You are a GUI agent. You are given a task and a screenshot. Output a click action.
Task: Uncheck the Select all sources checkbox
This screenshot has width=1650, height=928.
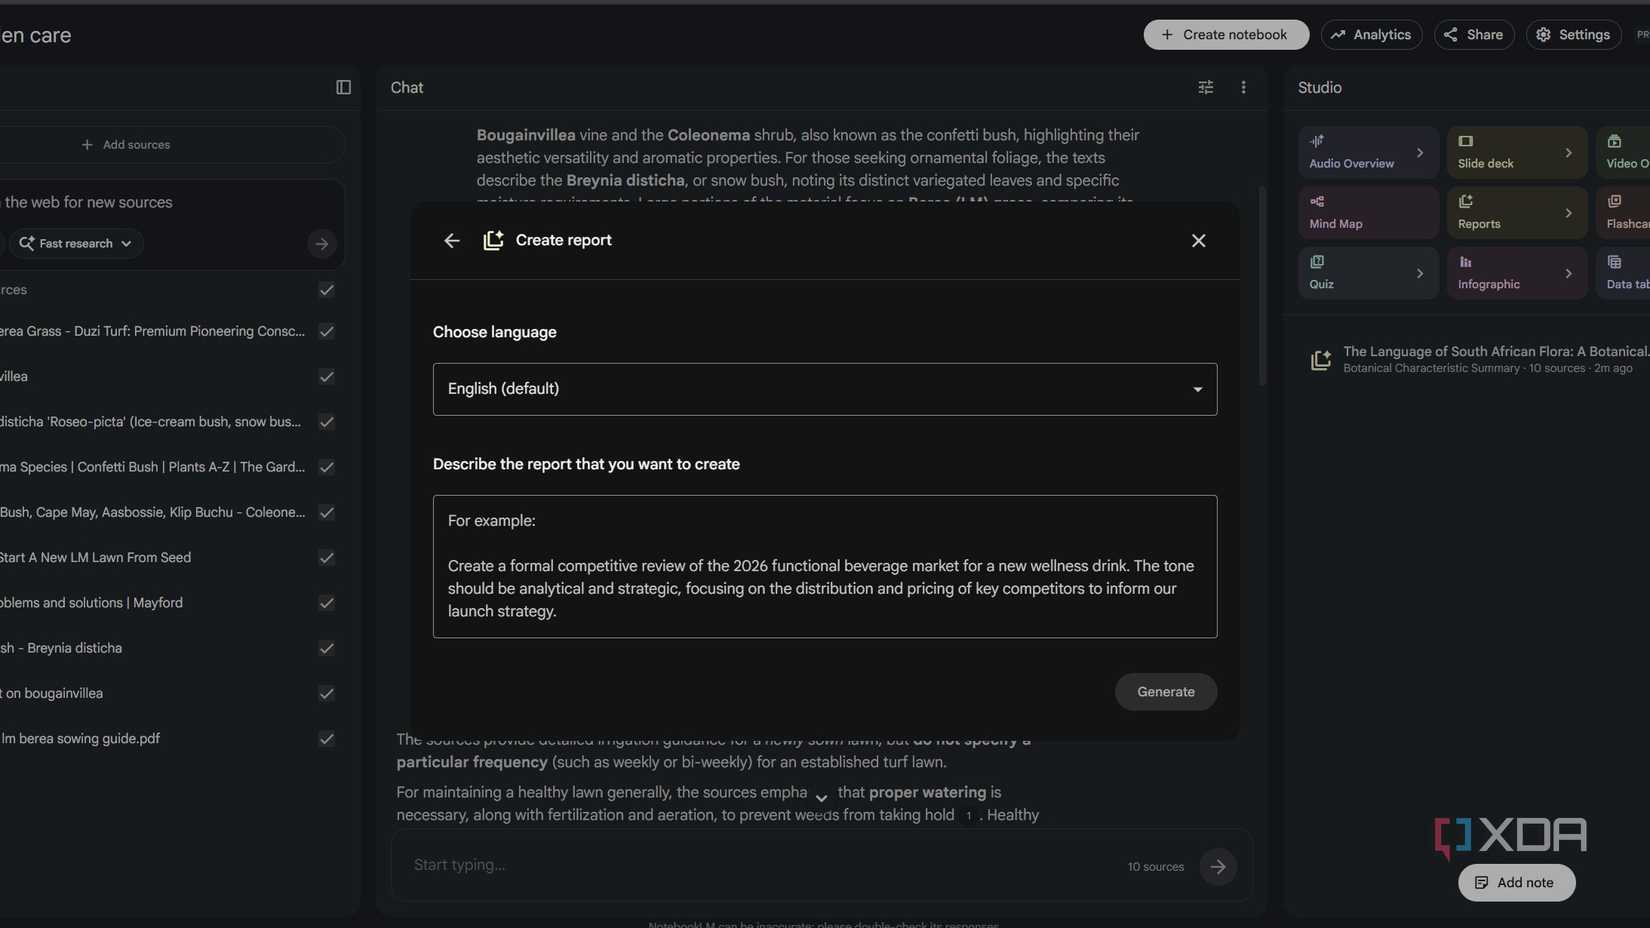326,290
